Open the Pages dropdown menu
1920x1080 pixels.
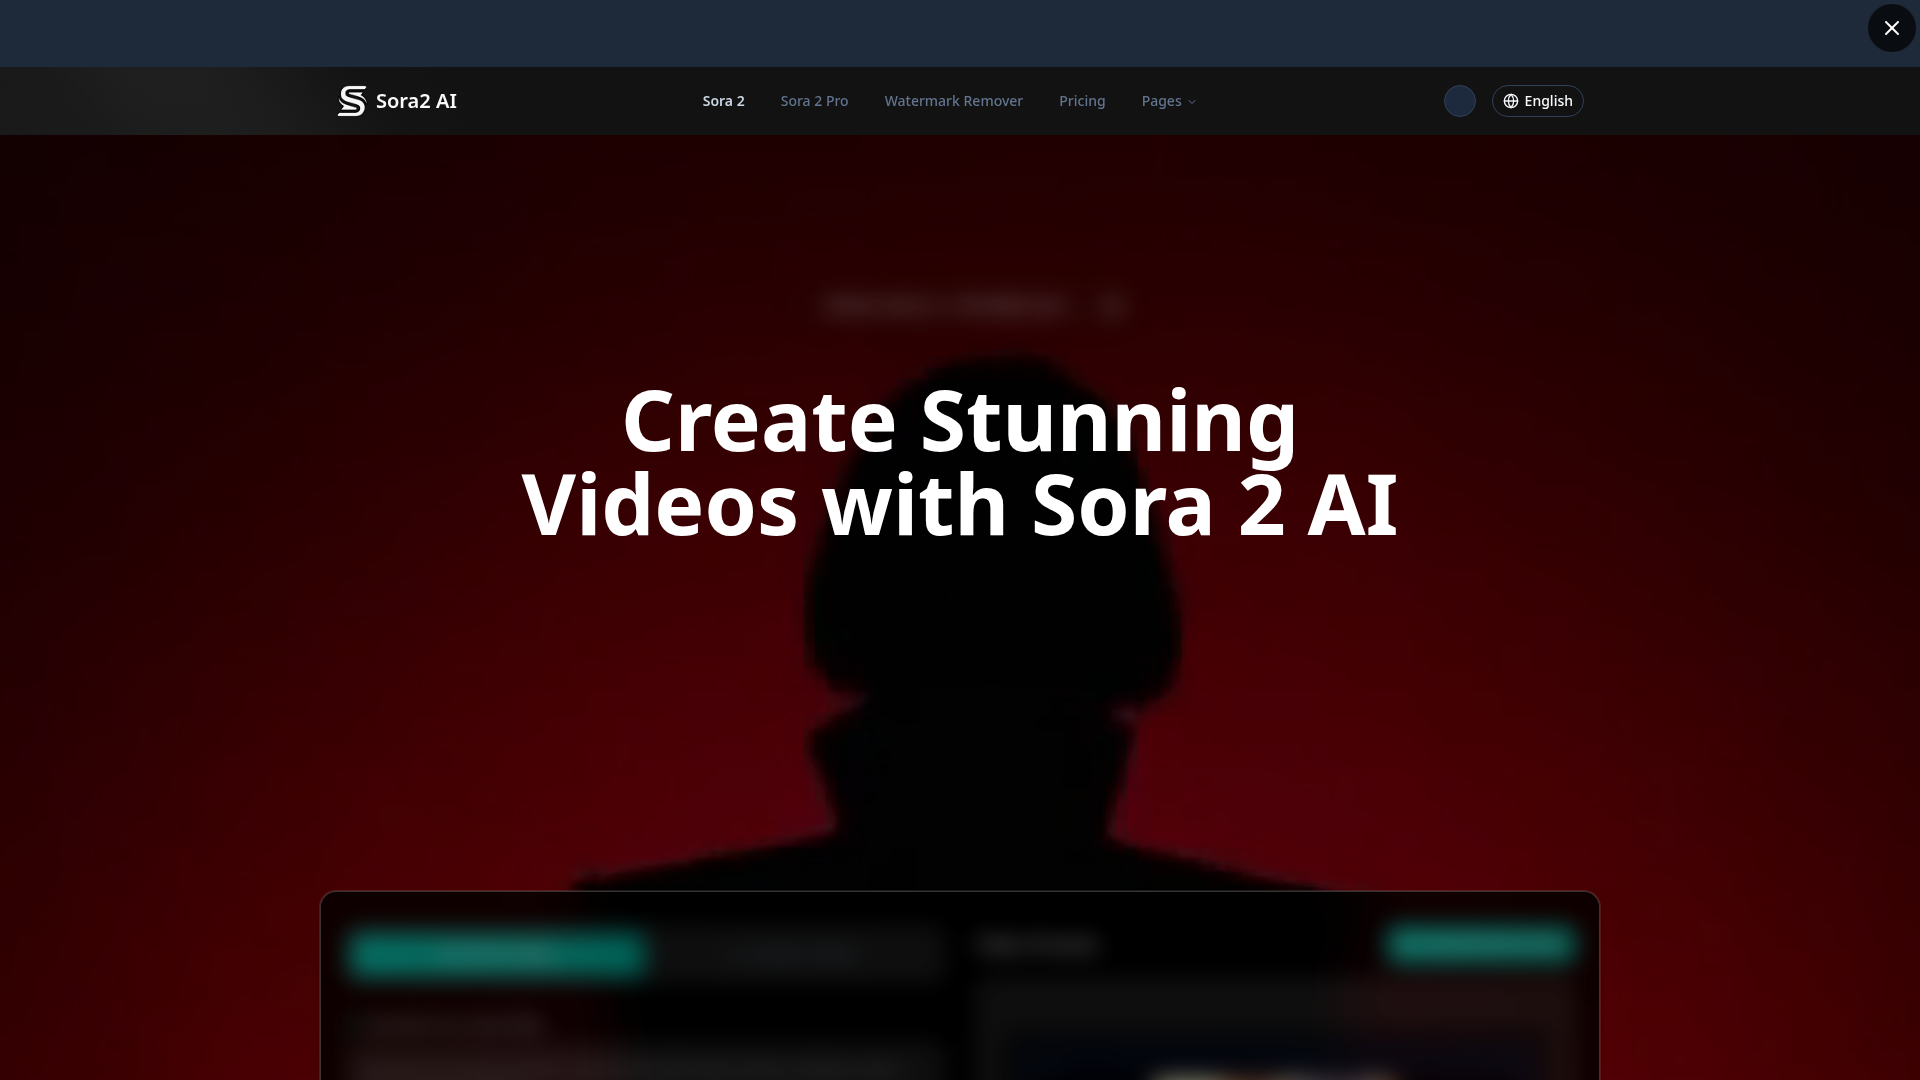click(x=1161, y=101)
